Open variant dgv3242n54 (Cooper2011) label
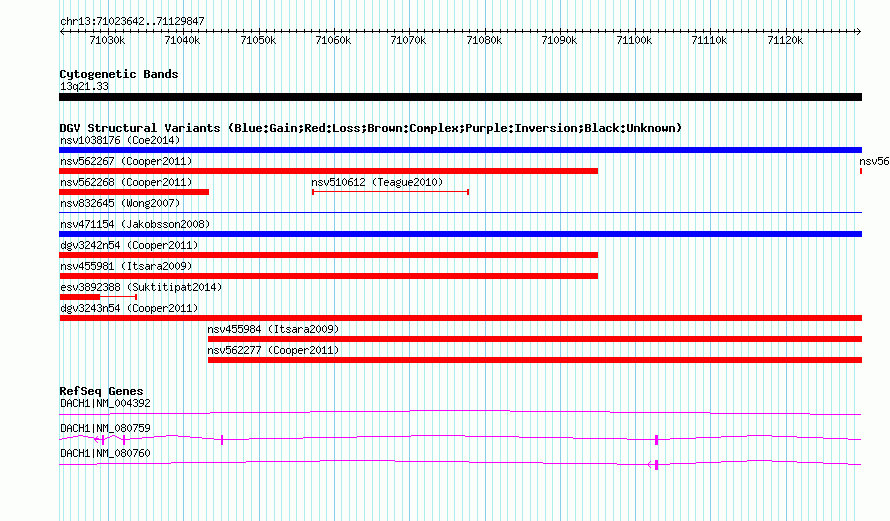 coord(129,245)
